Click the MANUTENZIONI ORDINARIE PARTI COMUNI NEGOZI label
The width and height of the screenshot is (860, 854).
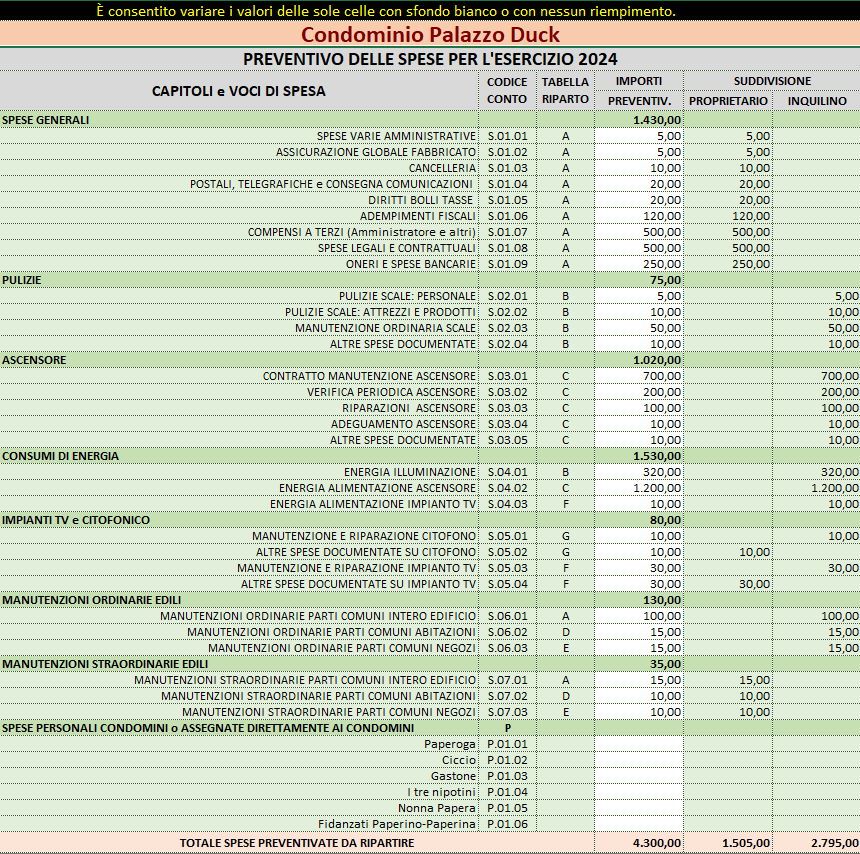[x=342, y=648]
